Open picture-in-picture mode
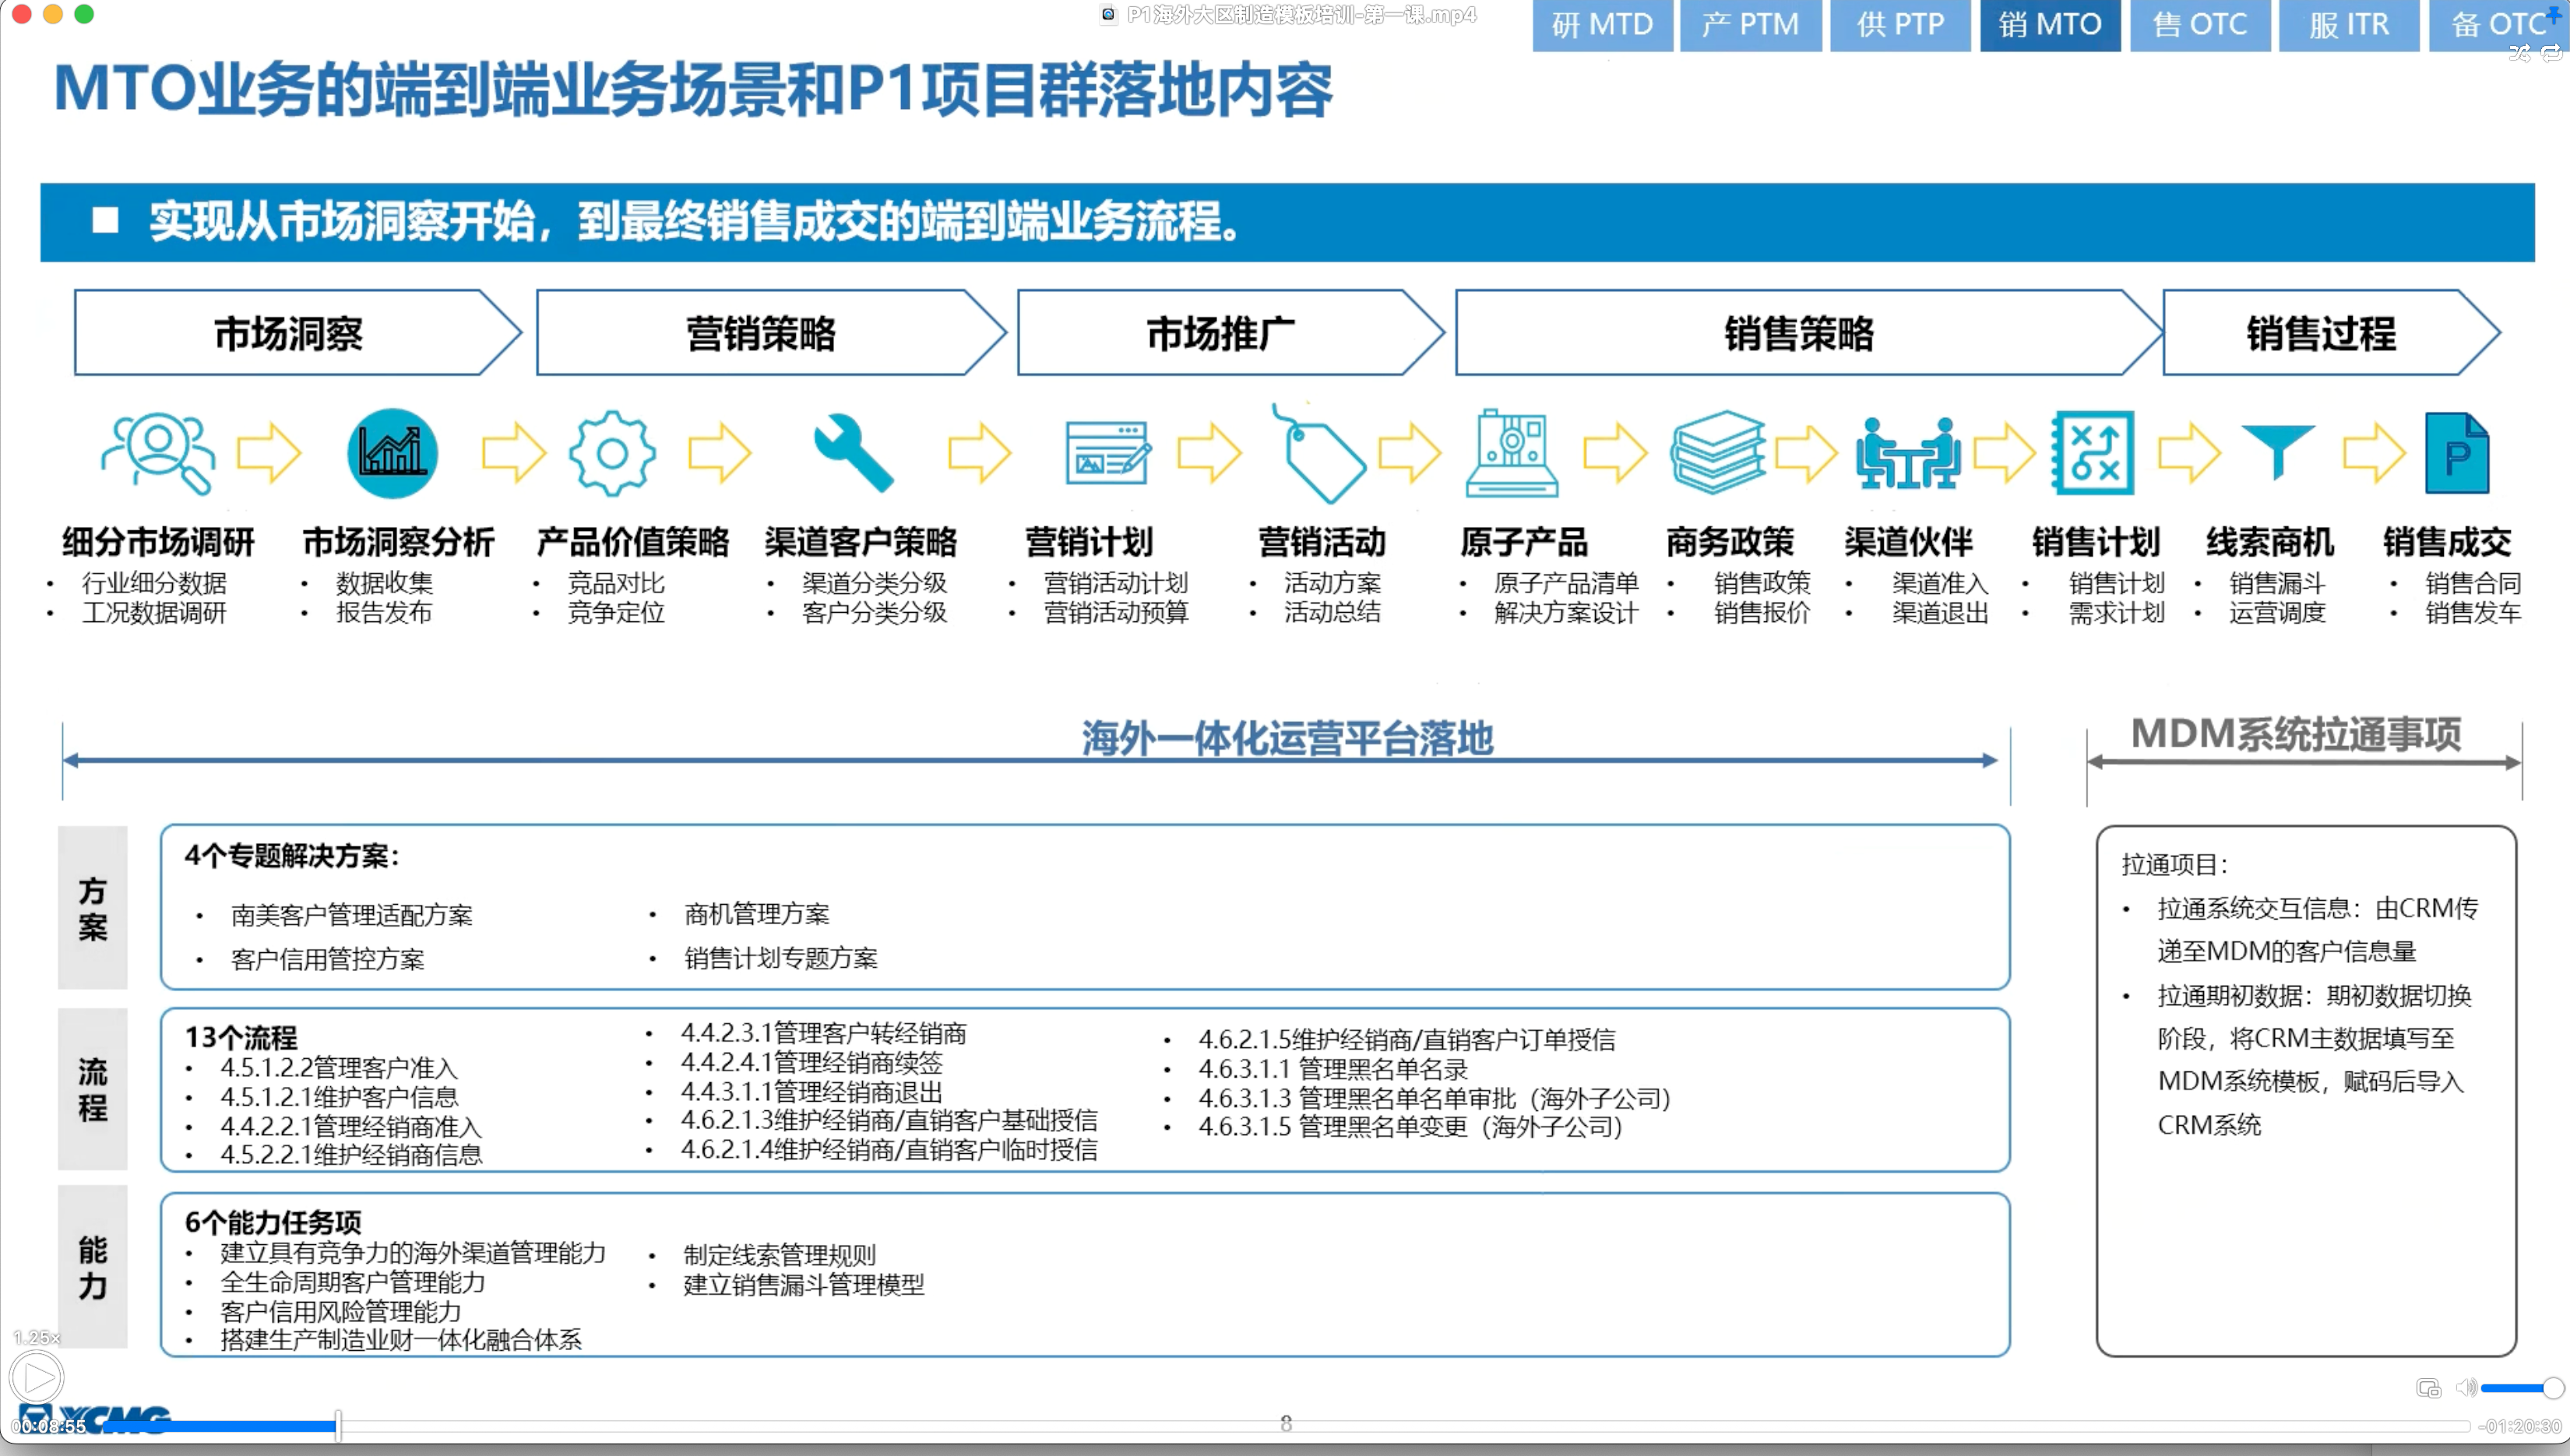The image size is (2570, 1456). (x=2428, y=1388)
